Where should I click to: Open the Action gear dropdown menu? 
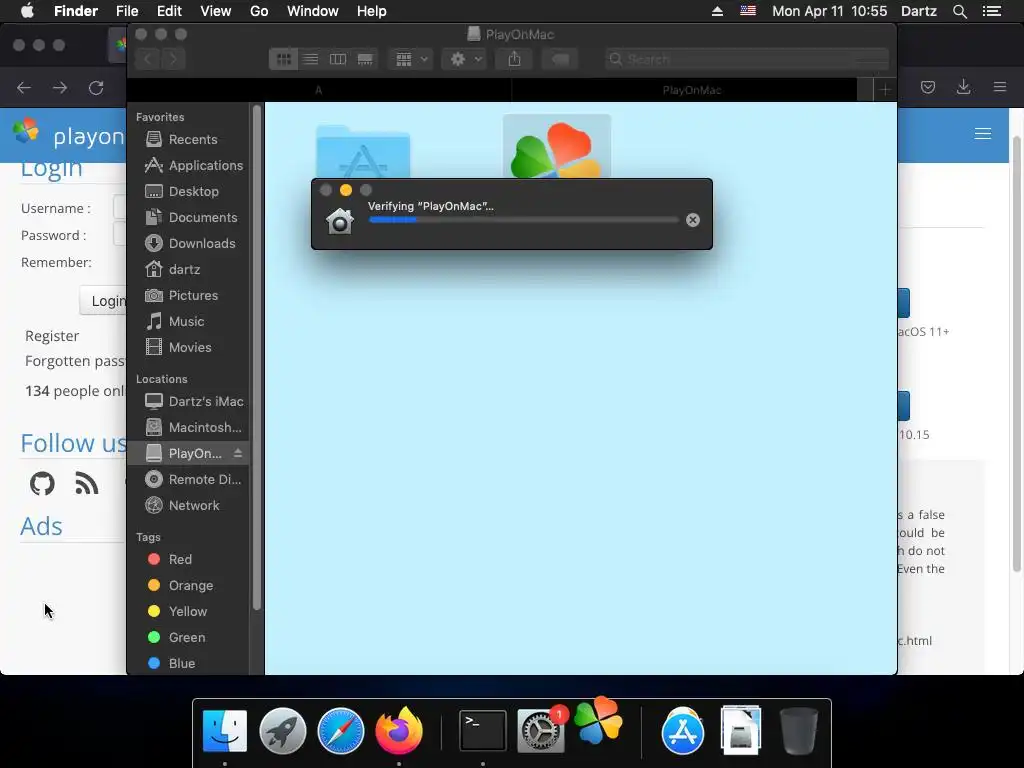[464, 59]
